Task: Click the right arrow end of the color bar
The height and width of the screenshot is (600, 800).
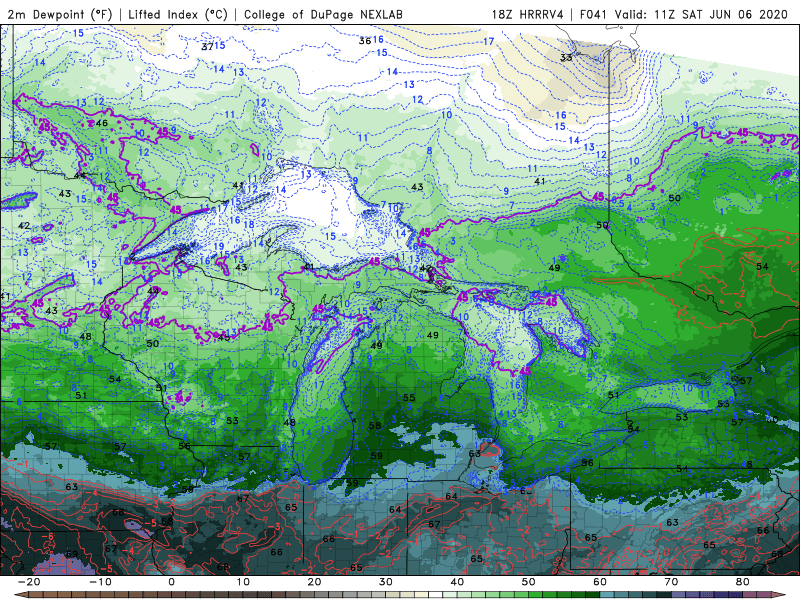Action: pos(780,595)
